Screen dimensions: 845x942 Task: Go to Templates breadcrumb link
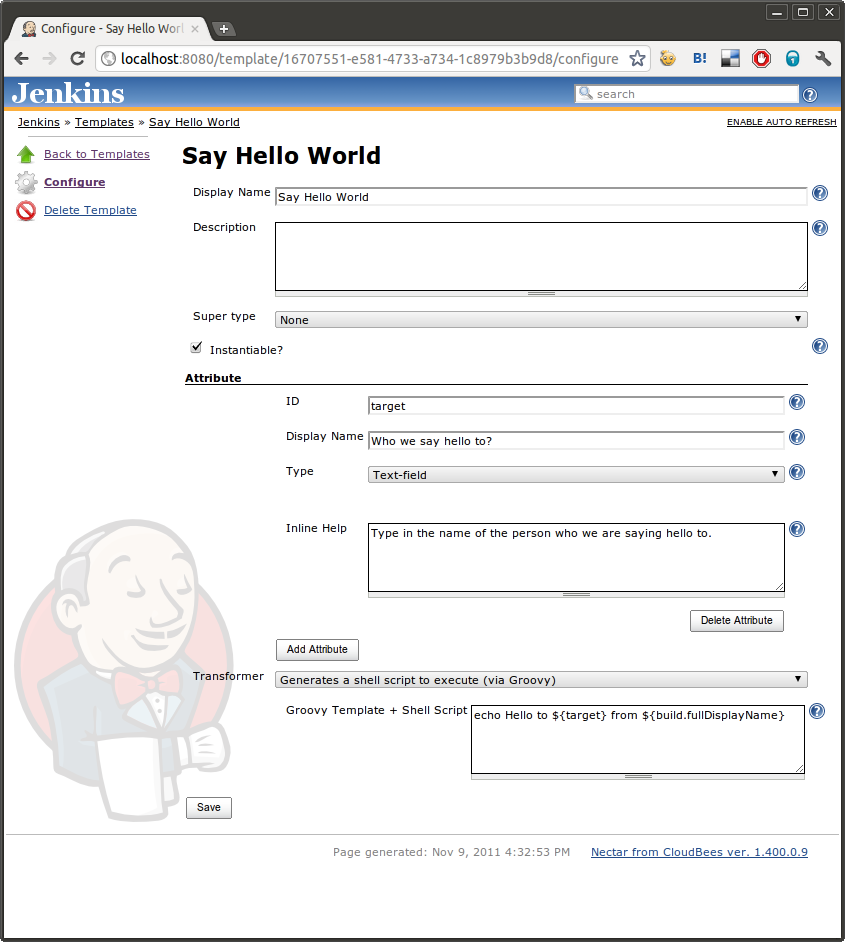[104, 122]
